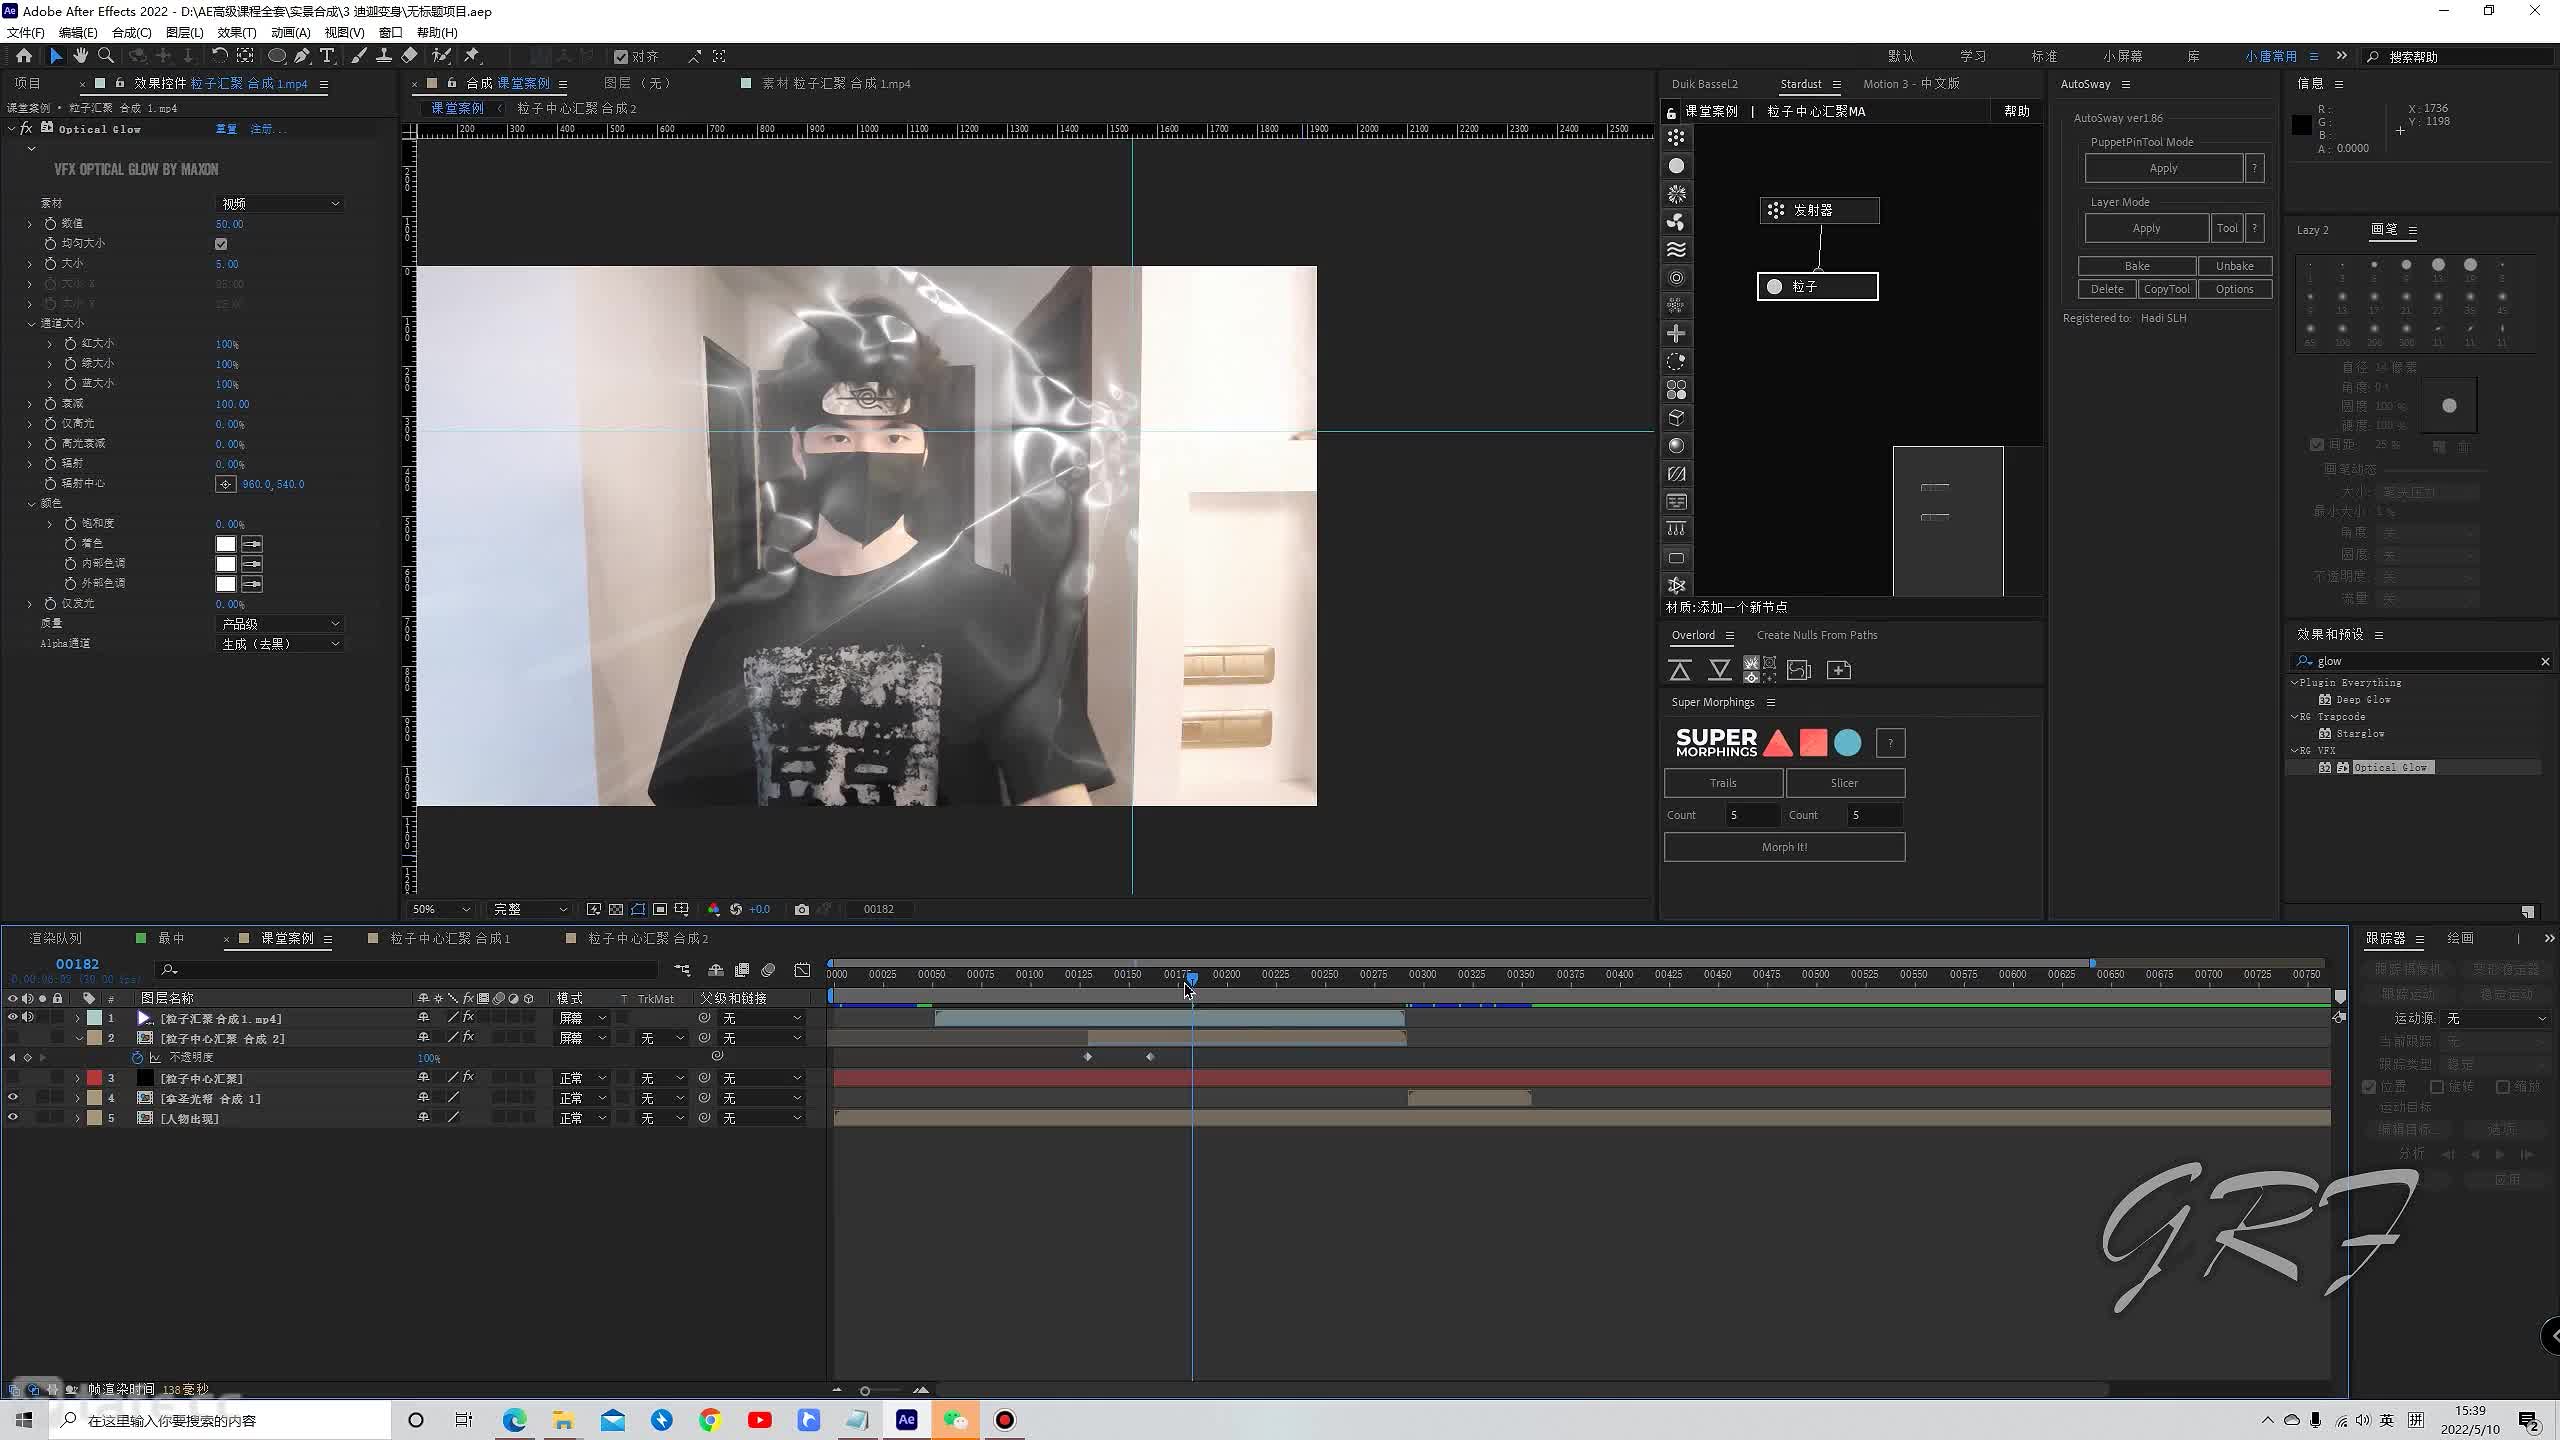Select the Clone Stamp tool
Viewport: 2560px width, 1440px height.
[x=383, y=56]
